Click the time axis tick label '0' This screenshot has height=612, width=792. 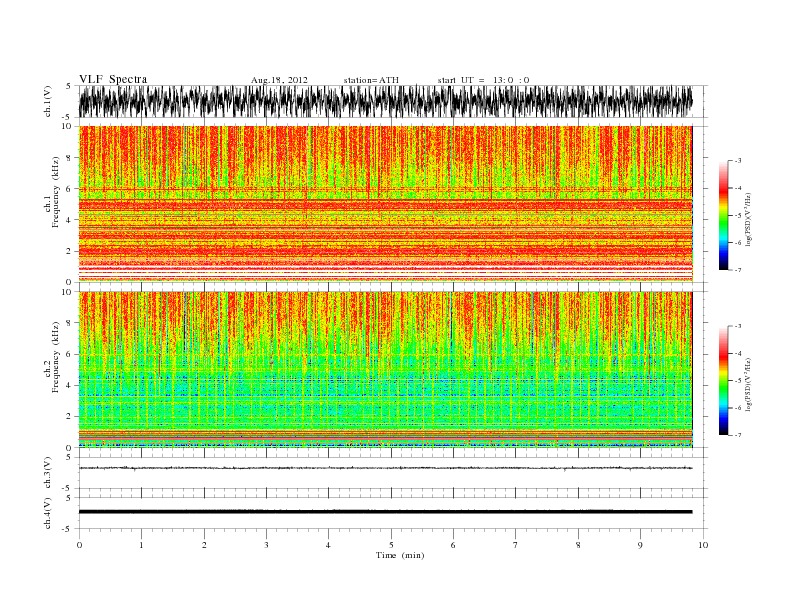coord(79,545)
